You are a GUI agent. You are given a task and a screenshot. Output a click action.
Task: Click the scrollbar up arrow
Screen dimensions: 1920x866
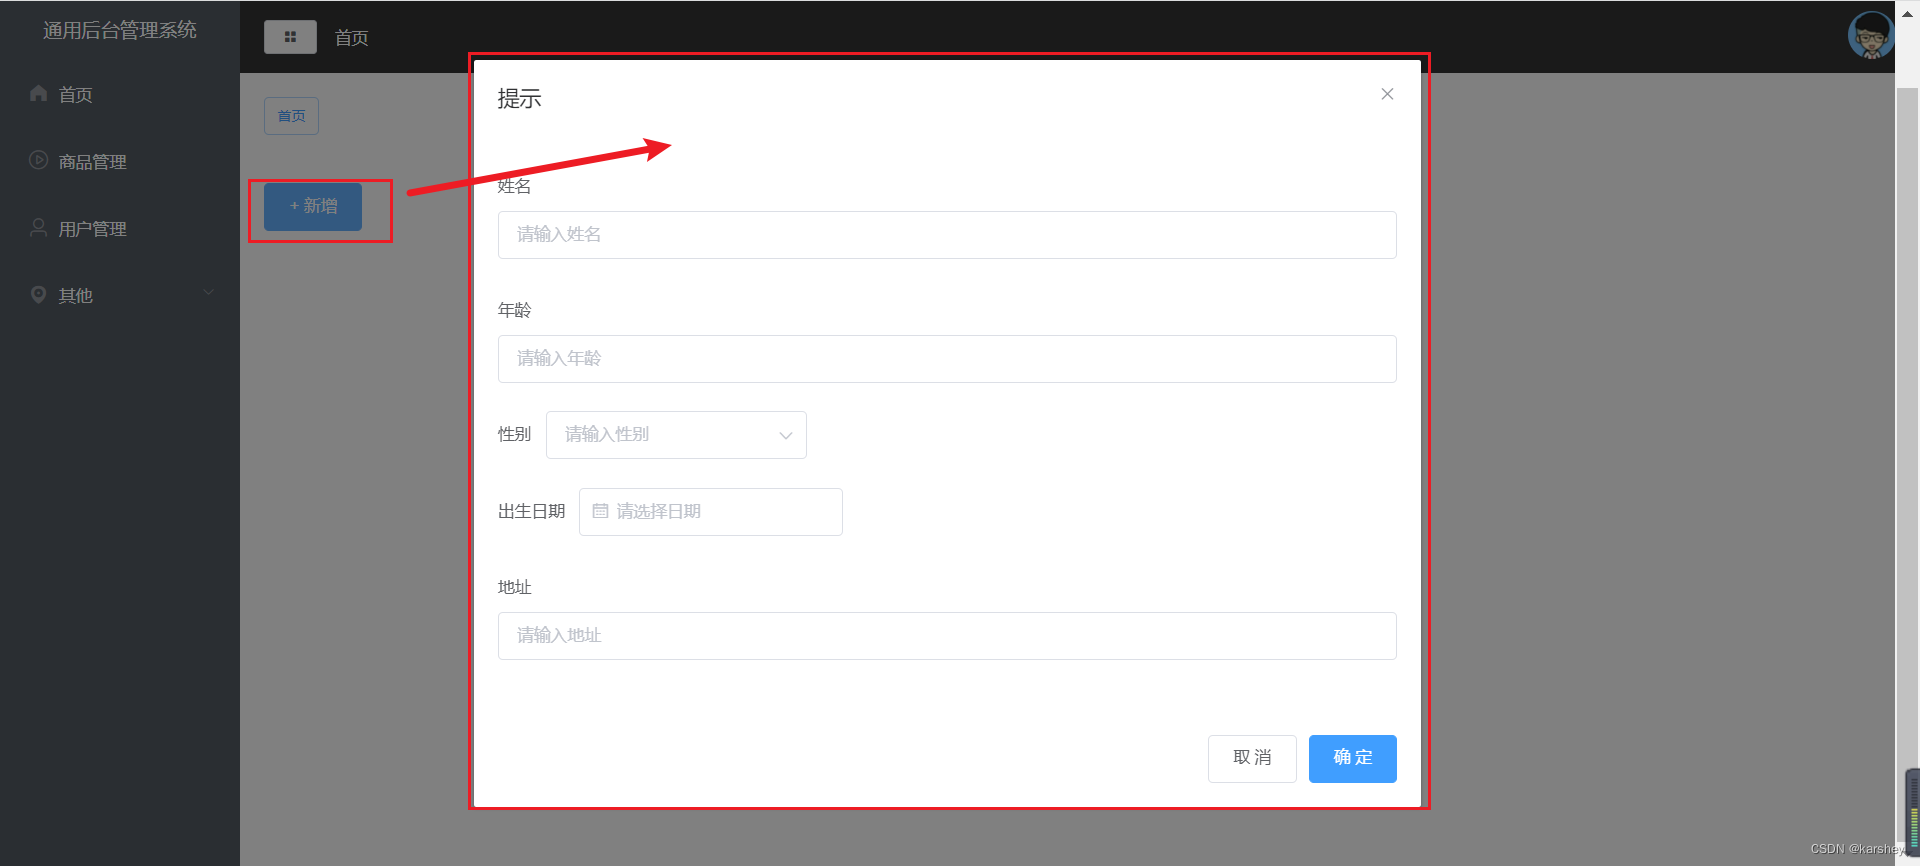click(x=1907, y=13)
